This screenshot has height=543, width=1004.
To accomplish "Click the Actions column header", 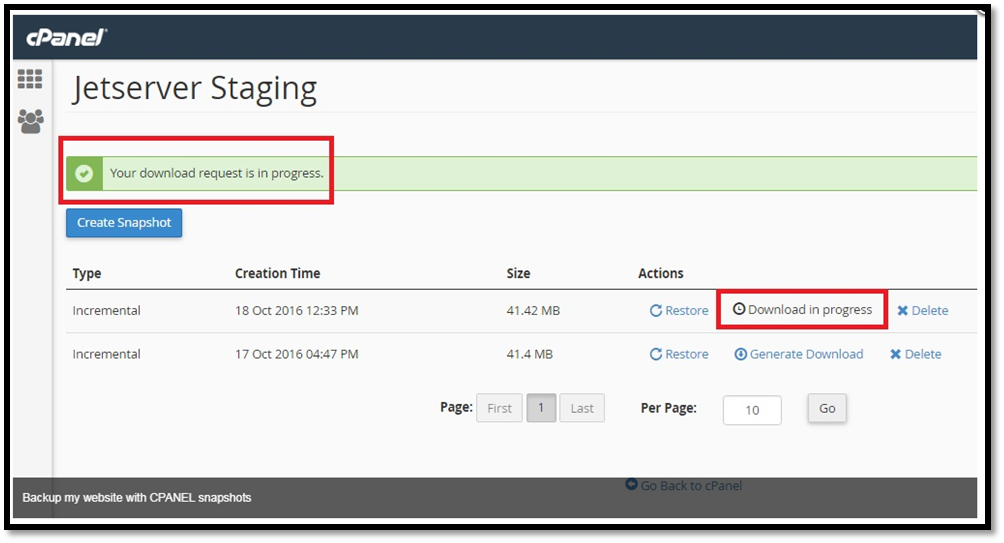I will point(661,273).
